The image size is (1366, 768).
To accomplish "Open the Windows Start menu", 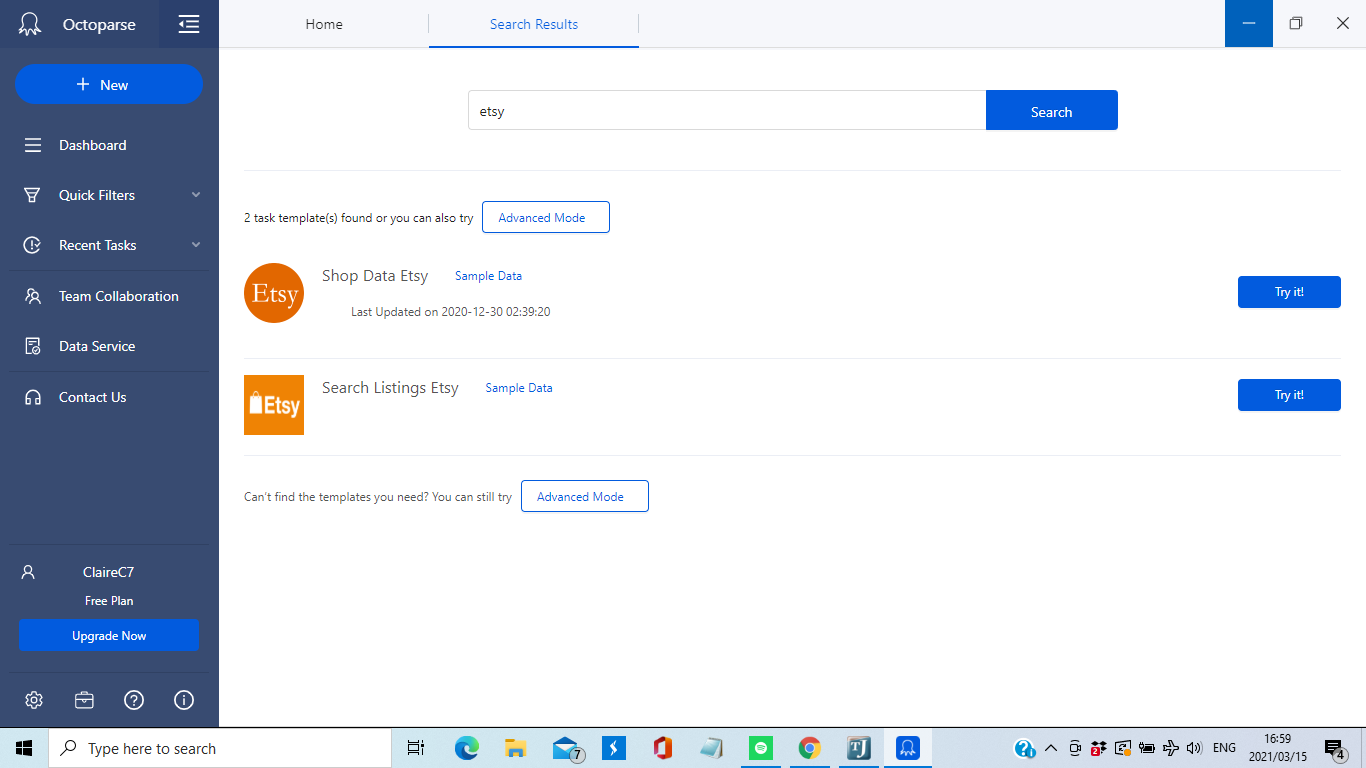I will click(24, 748).
